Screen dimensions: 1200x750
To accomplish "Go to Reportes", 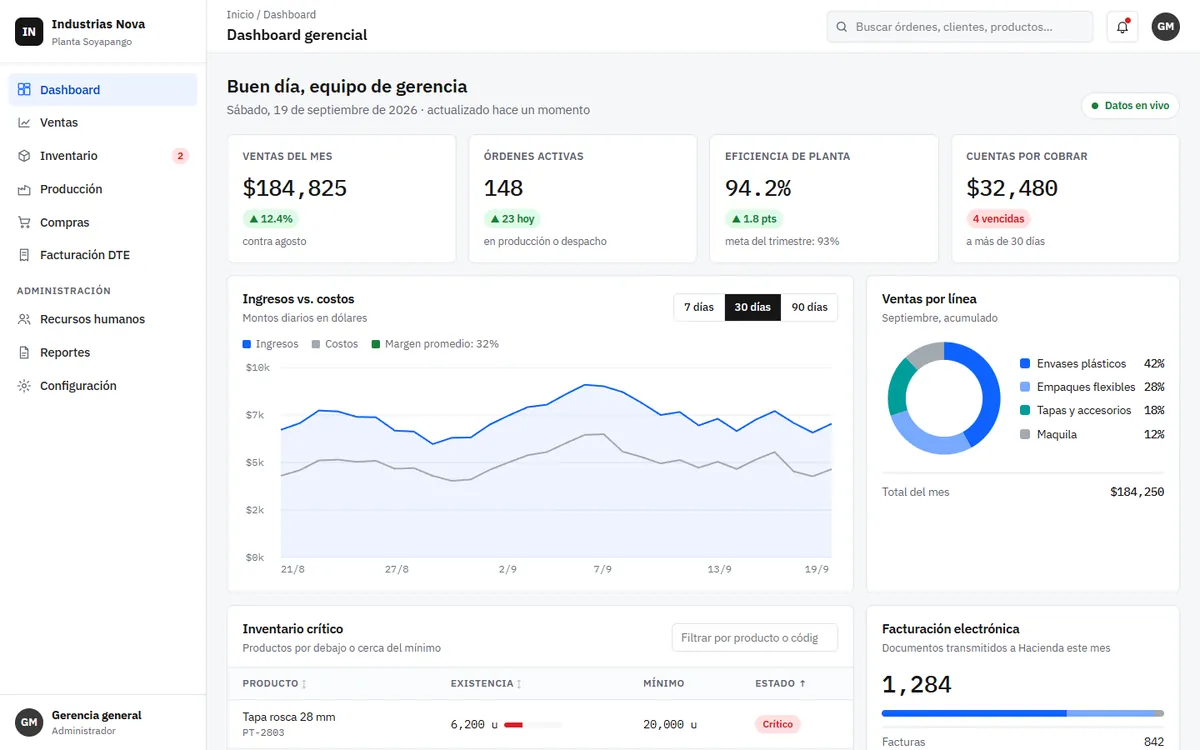I will click(103, 352).
